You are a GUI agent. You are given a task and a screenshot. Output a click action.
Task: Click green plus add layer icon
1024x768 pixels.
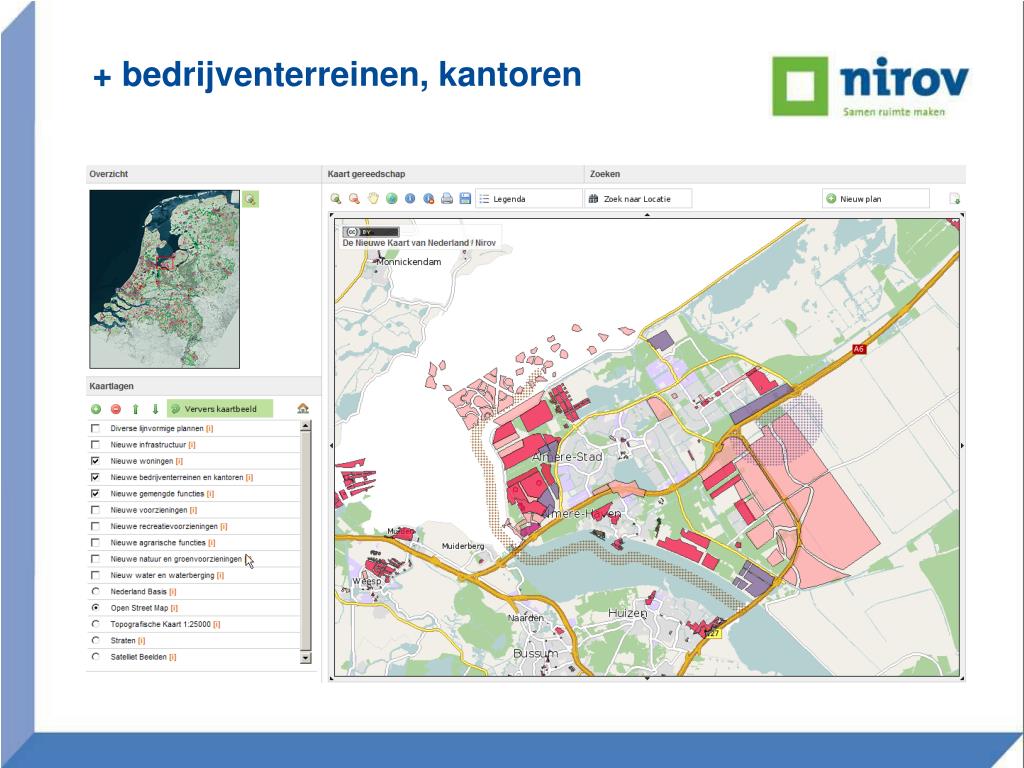(96, 409)
